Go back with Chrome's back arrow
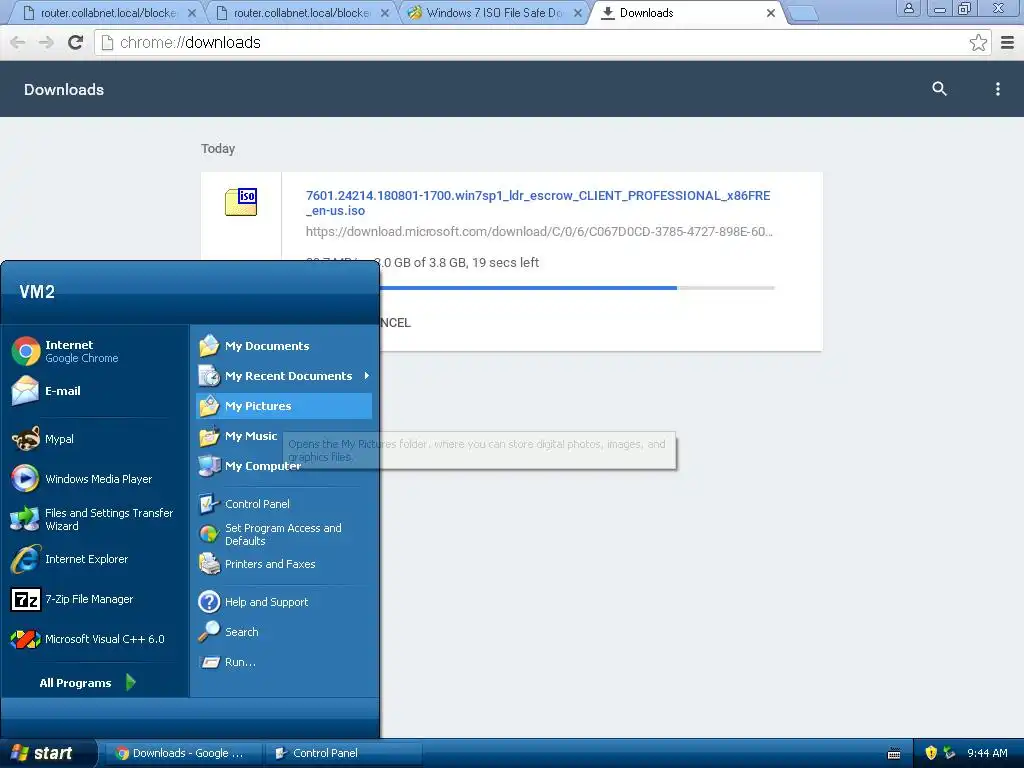 18,42
